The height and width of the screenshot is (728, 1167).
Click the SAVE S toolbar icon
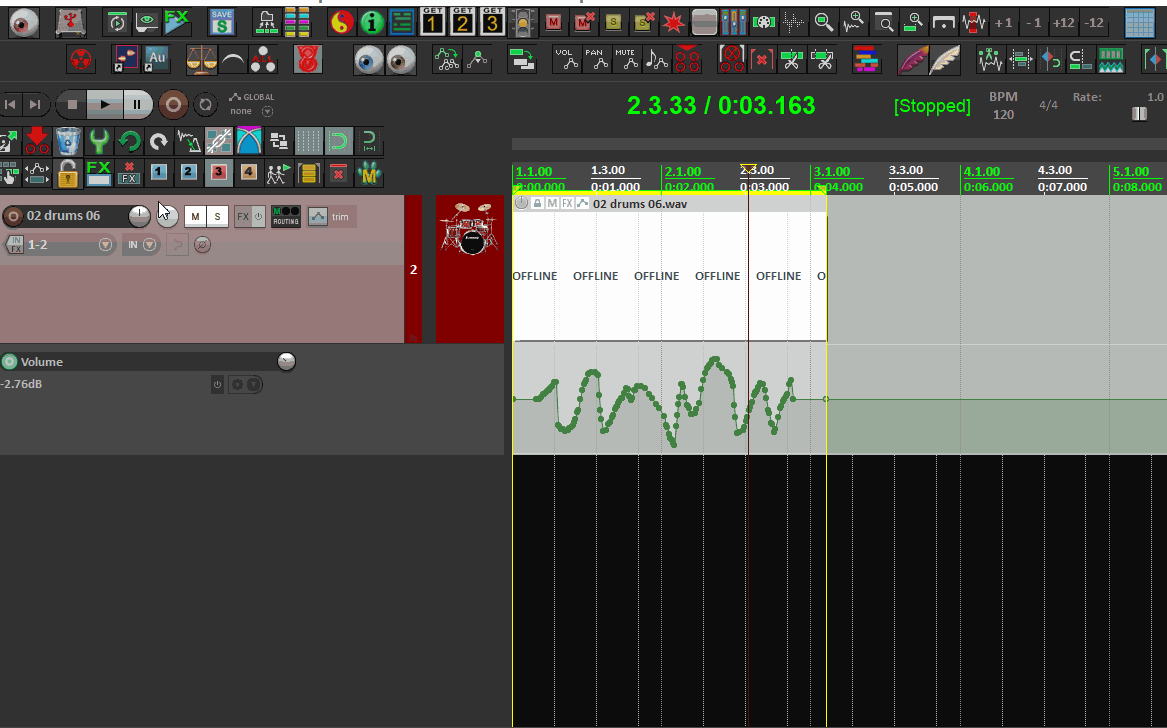(221, 23)
